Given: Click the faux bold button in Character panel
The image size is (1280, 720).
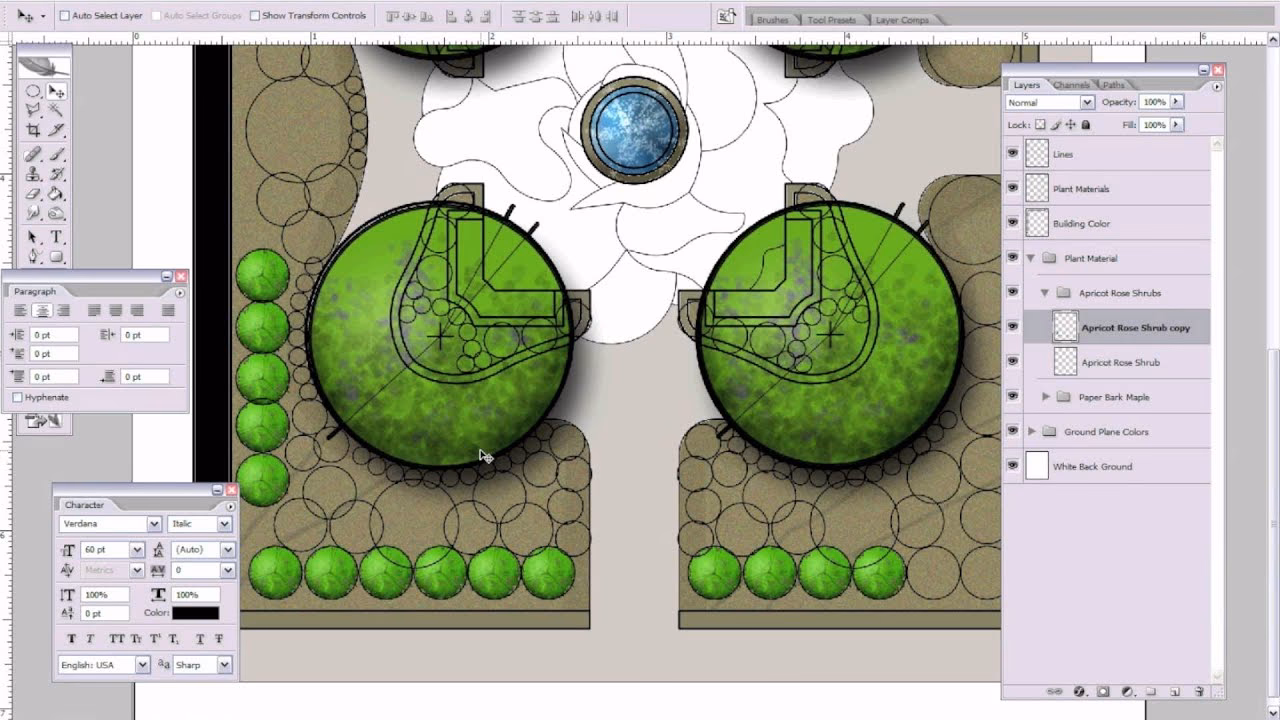Looking at the screenshot, I should click(x=72, y=638).
